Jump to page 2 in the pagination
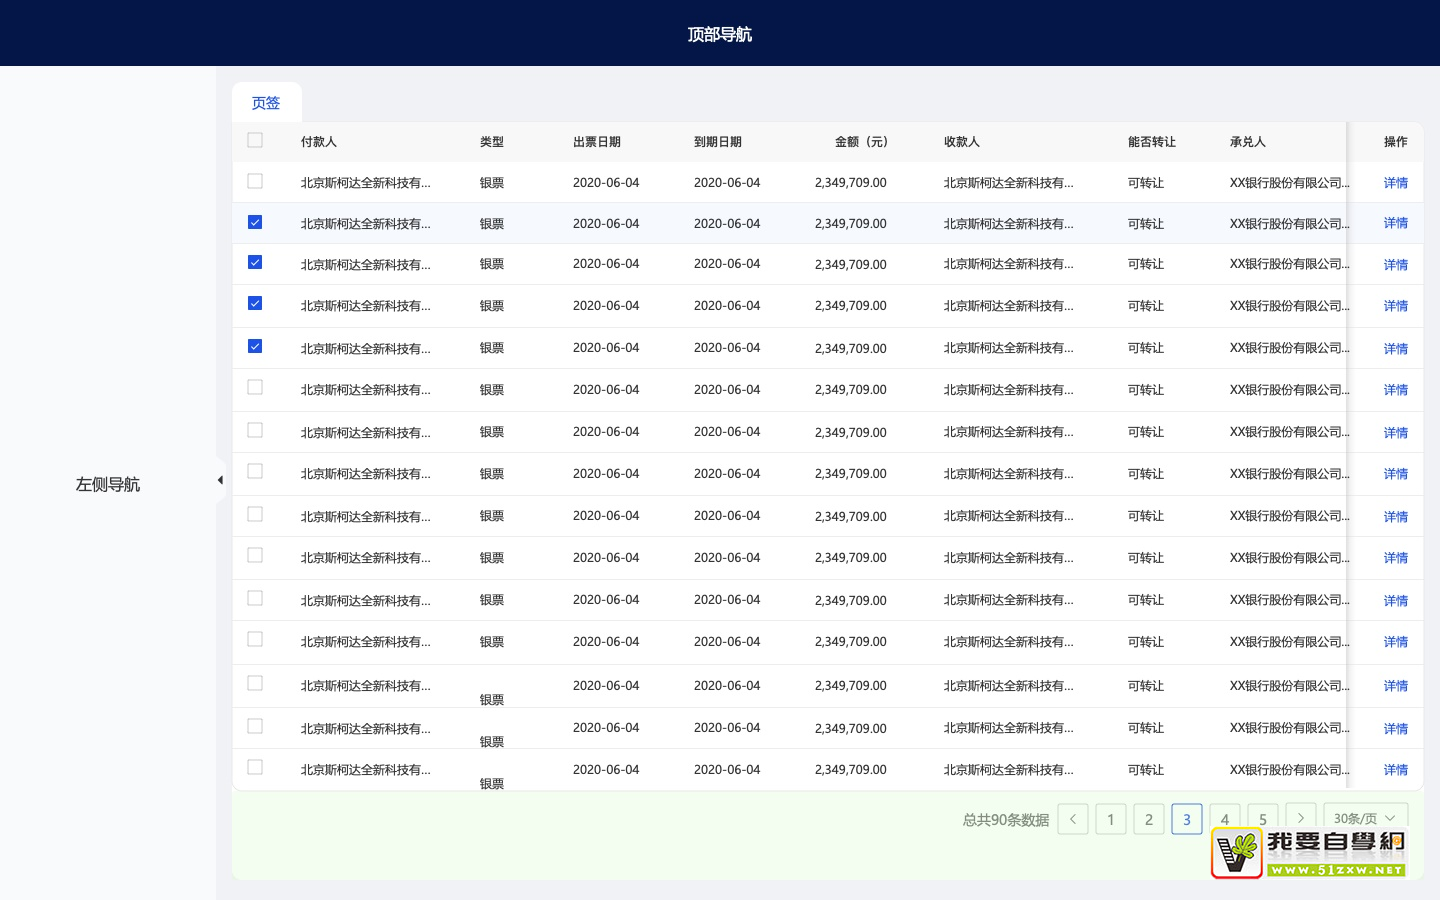Image resolution: width=1440 pixels, height=900 pixels. (1149, 819)
